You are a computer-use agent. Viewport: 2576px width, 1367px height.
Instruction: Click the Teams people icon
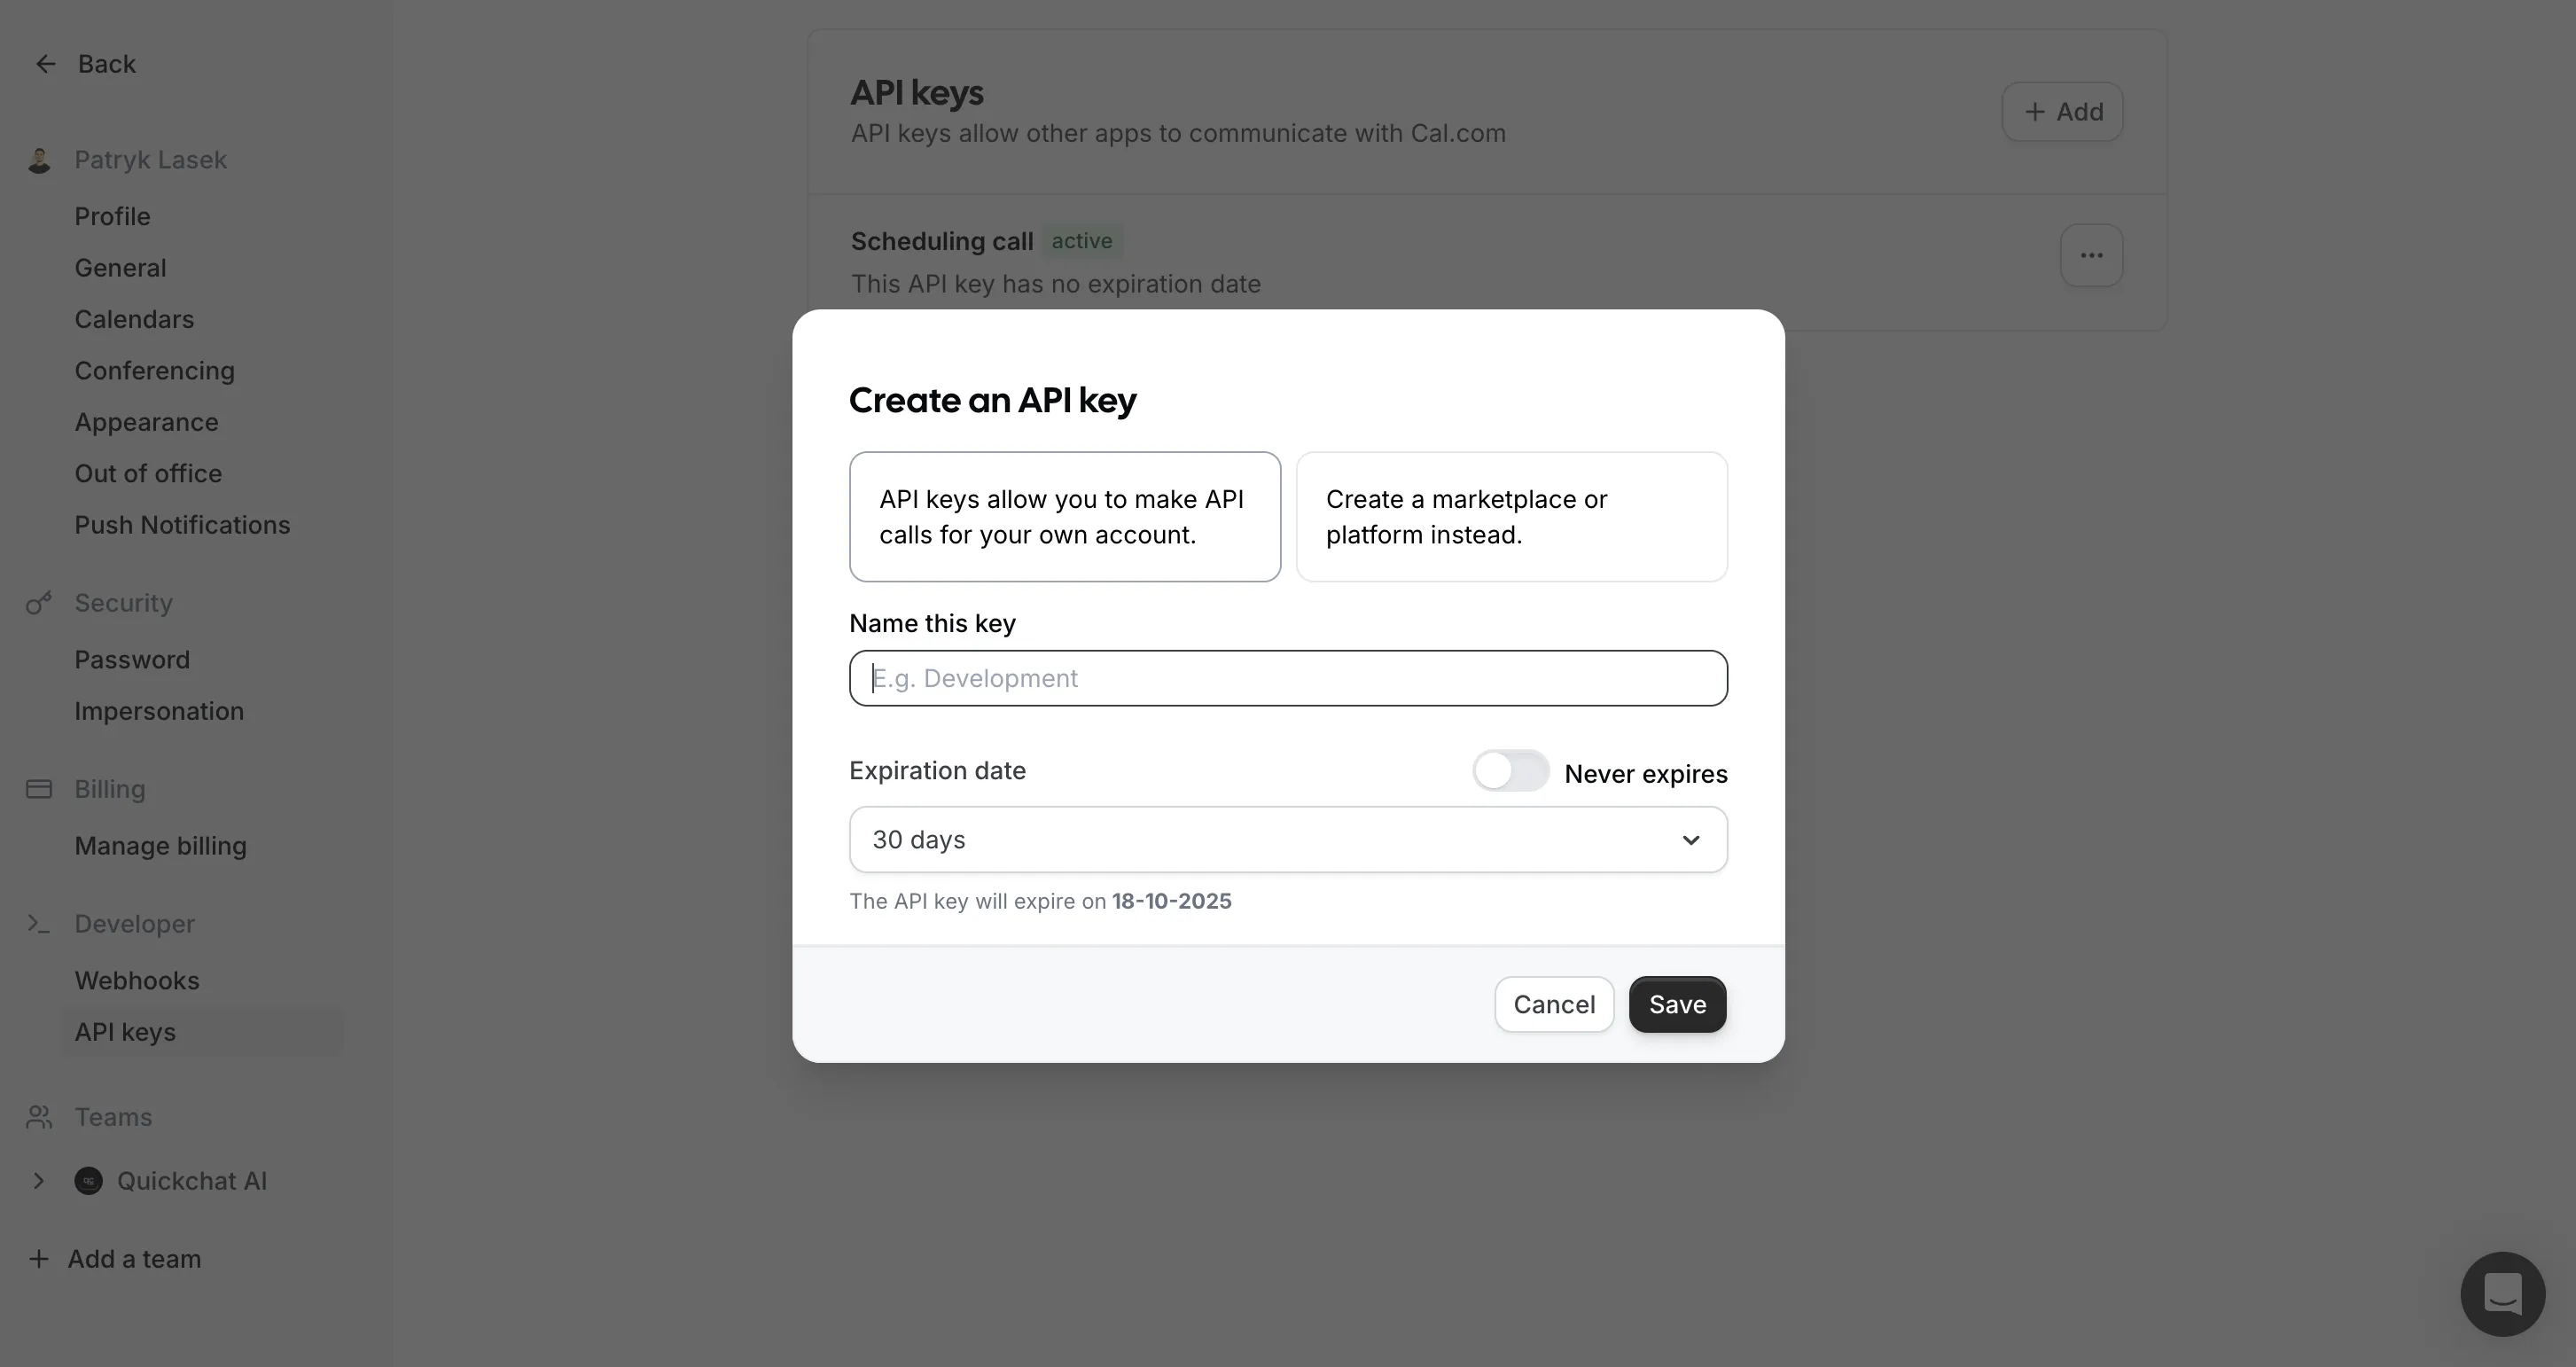click(x=39, y=1117)
